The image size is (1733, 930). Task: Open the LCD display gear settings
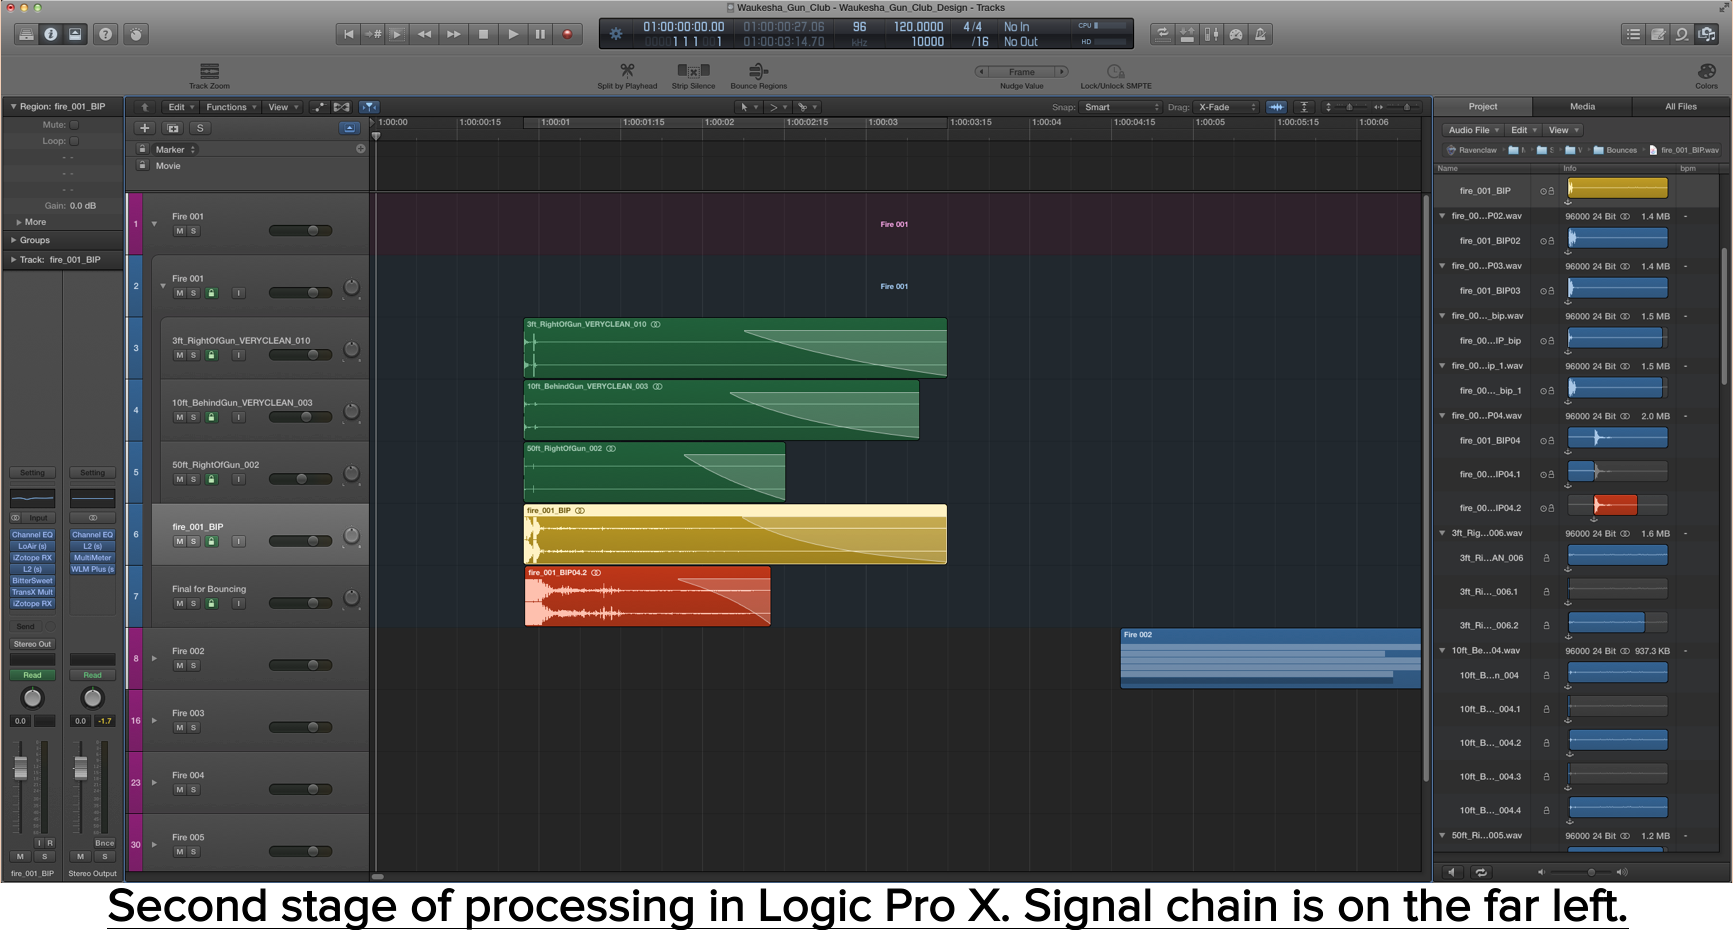[x=616, y=34]
